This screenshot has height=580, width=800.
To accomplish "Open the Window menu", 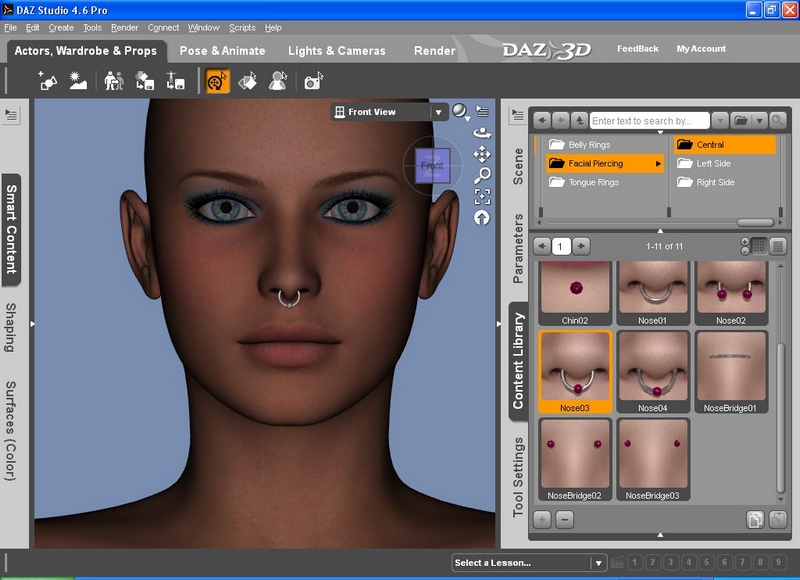I will (x=204, y=28).
